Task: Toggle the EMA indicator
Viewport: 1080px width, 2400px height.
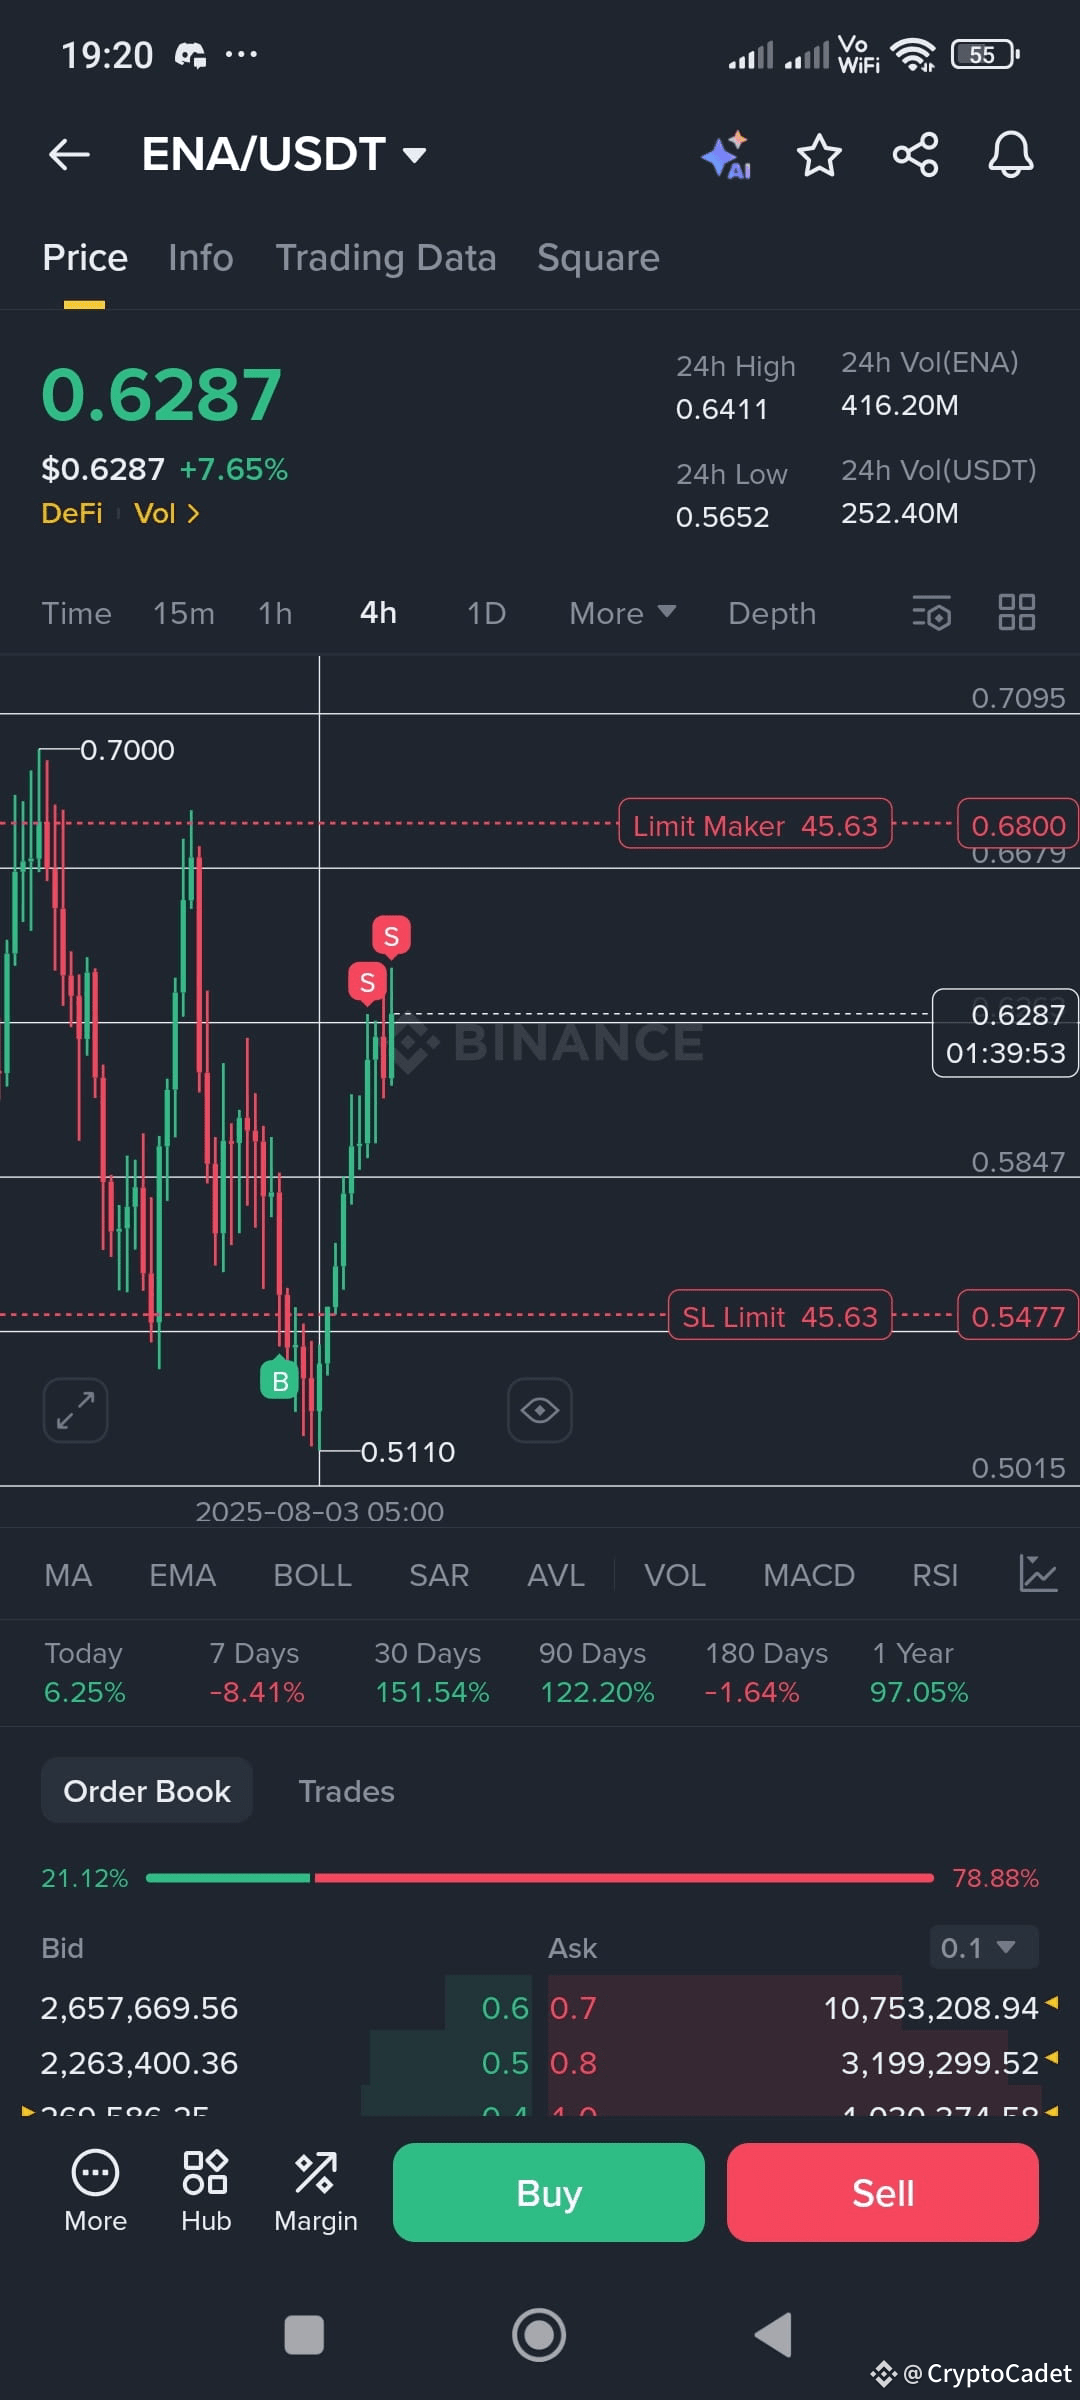Action: (182, 1575)
